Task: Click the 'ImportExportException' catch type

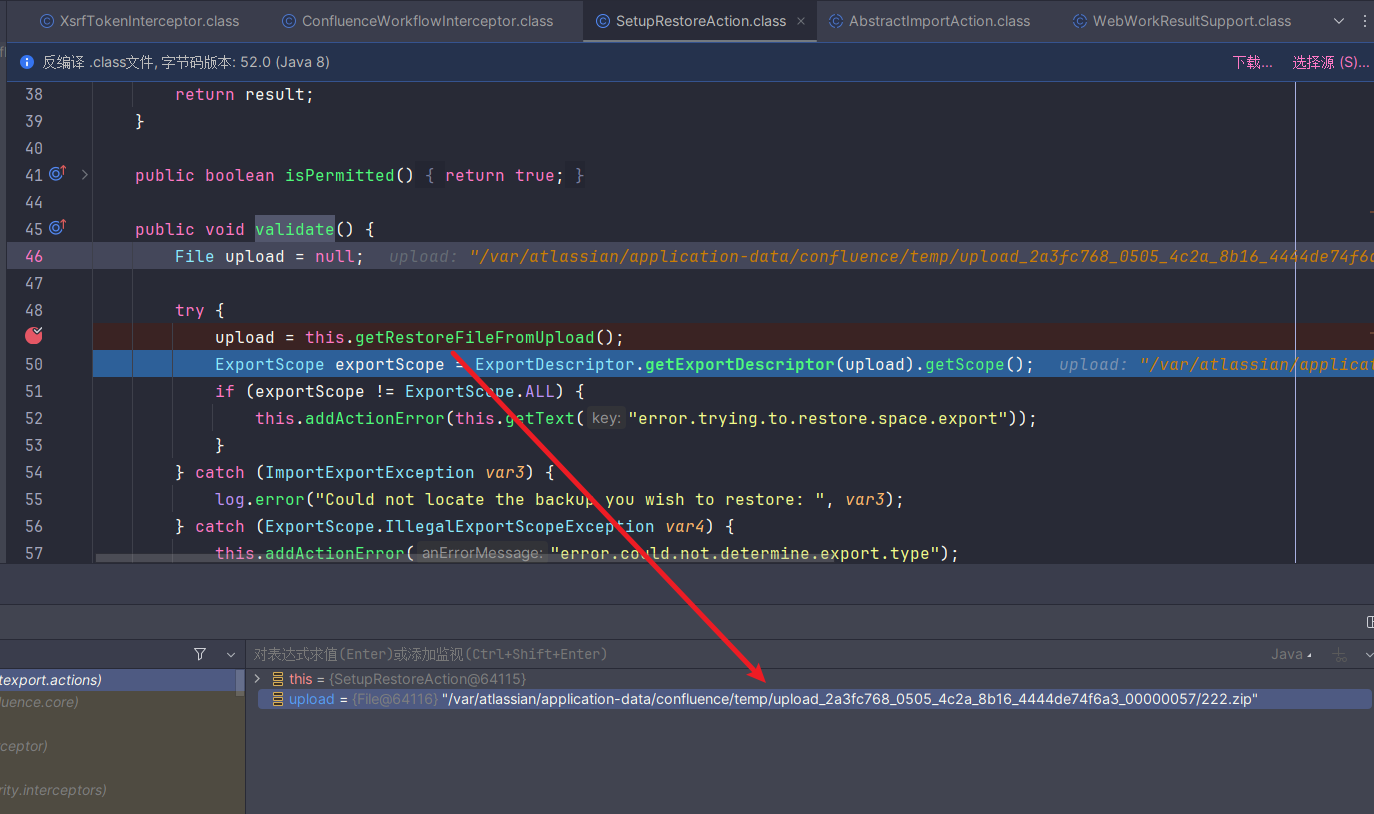Action: click(x=370, y=472)
